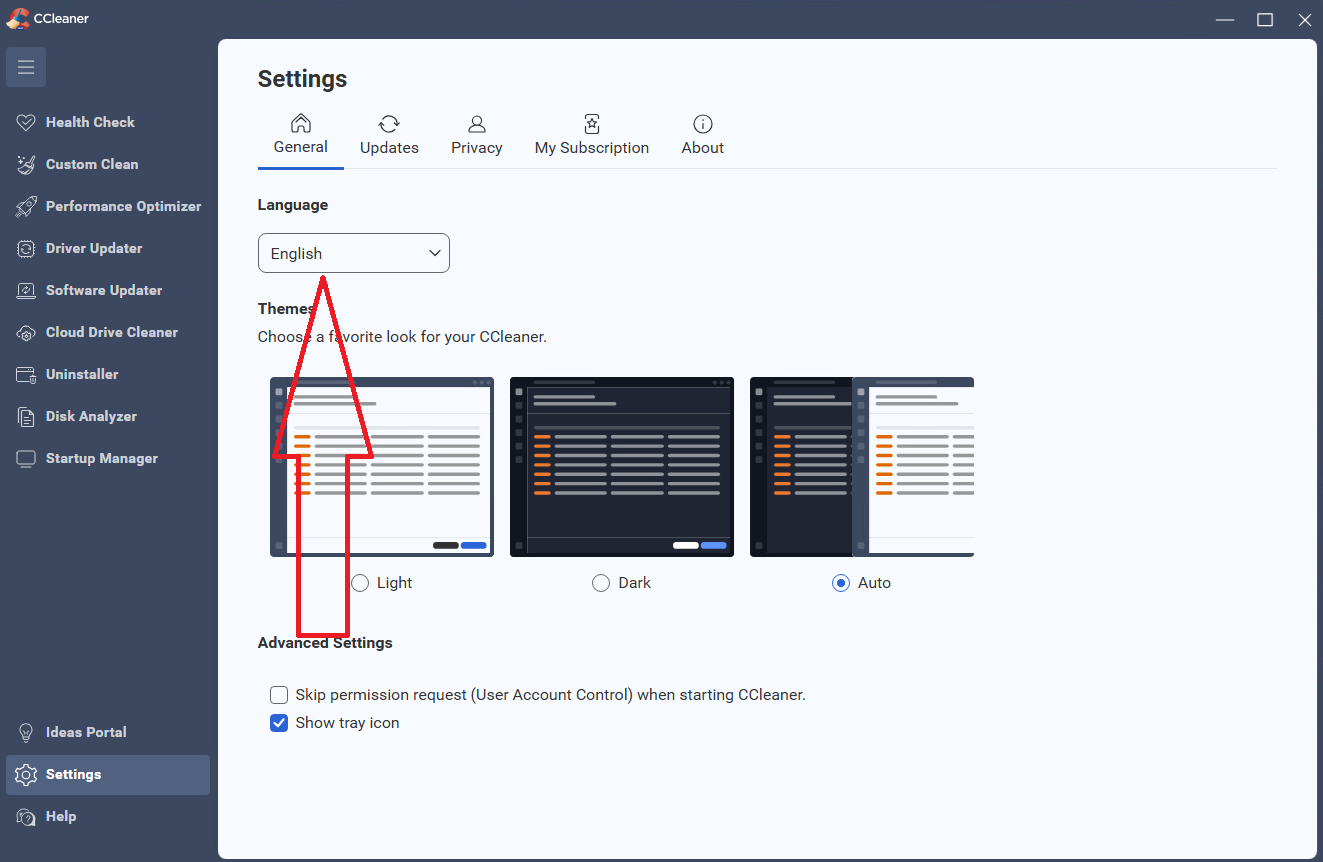Image resolution: width=1323 pixels, height=862 pixels.
Task: Select the Driver Updater chip icon
Action: pos(26,248)
